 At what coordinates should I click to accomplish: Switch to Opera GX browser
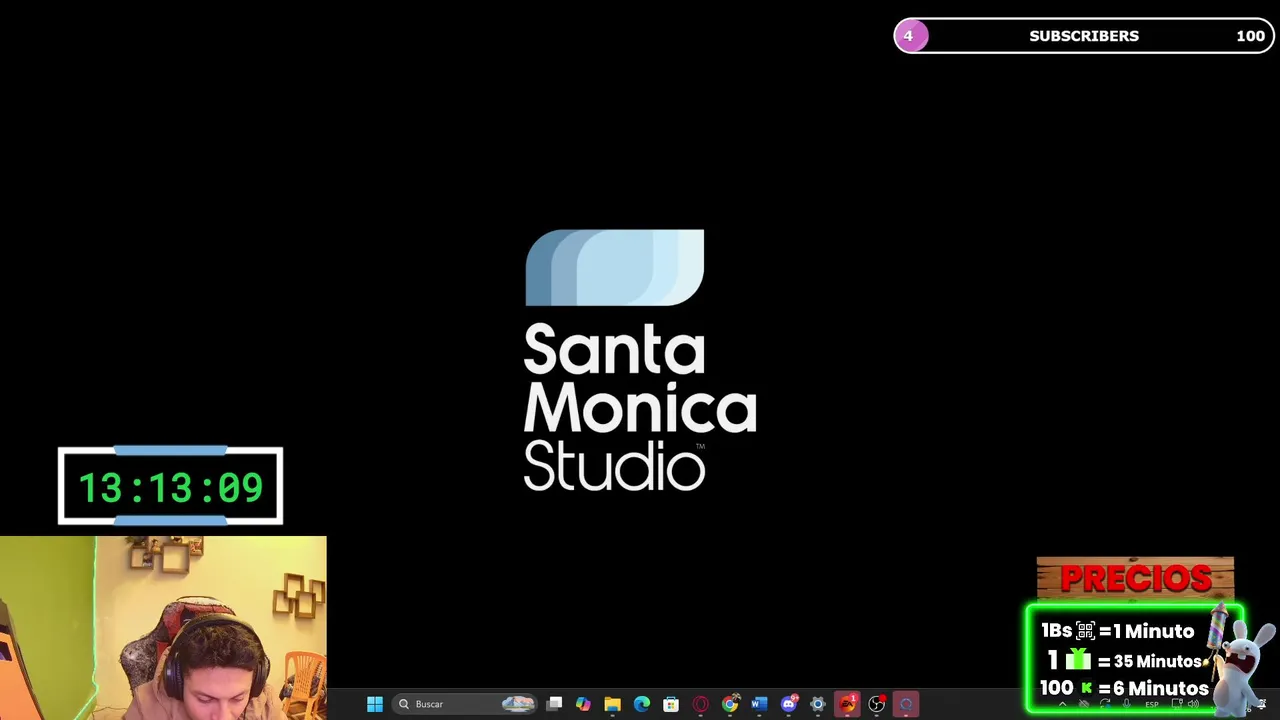700,704
